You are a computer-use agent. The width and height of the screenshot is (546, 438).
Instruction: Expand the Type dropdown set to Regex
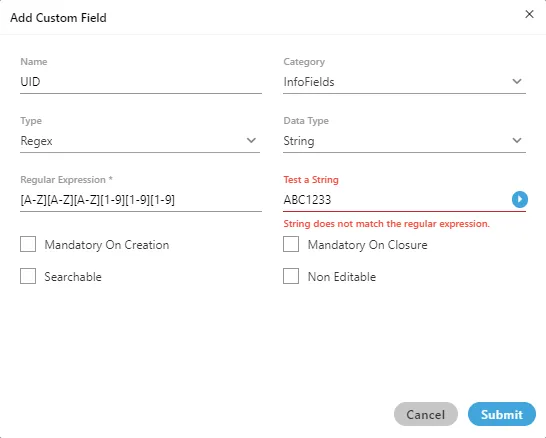tap(140, 141)
